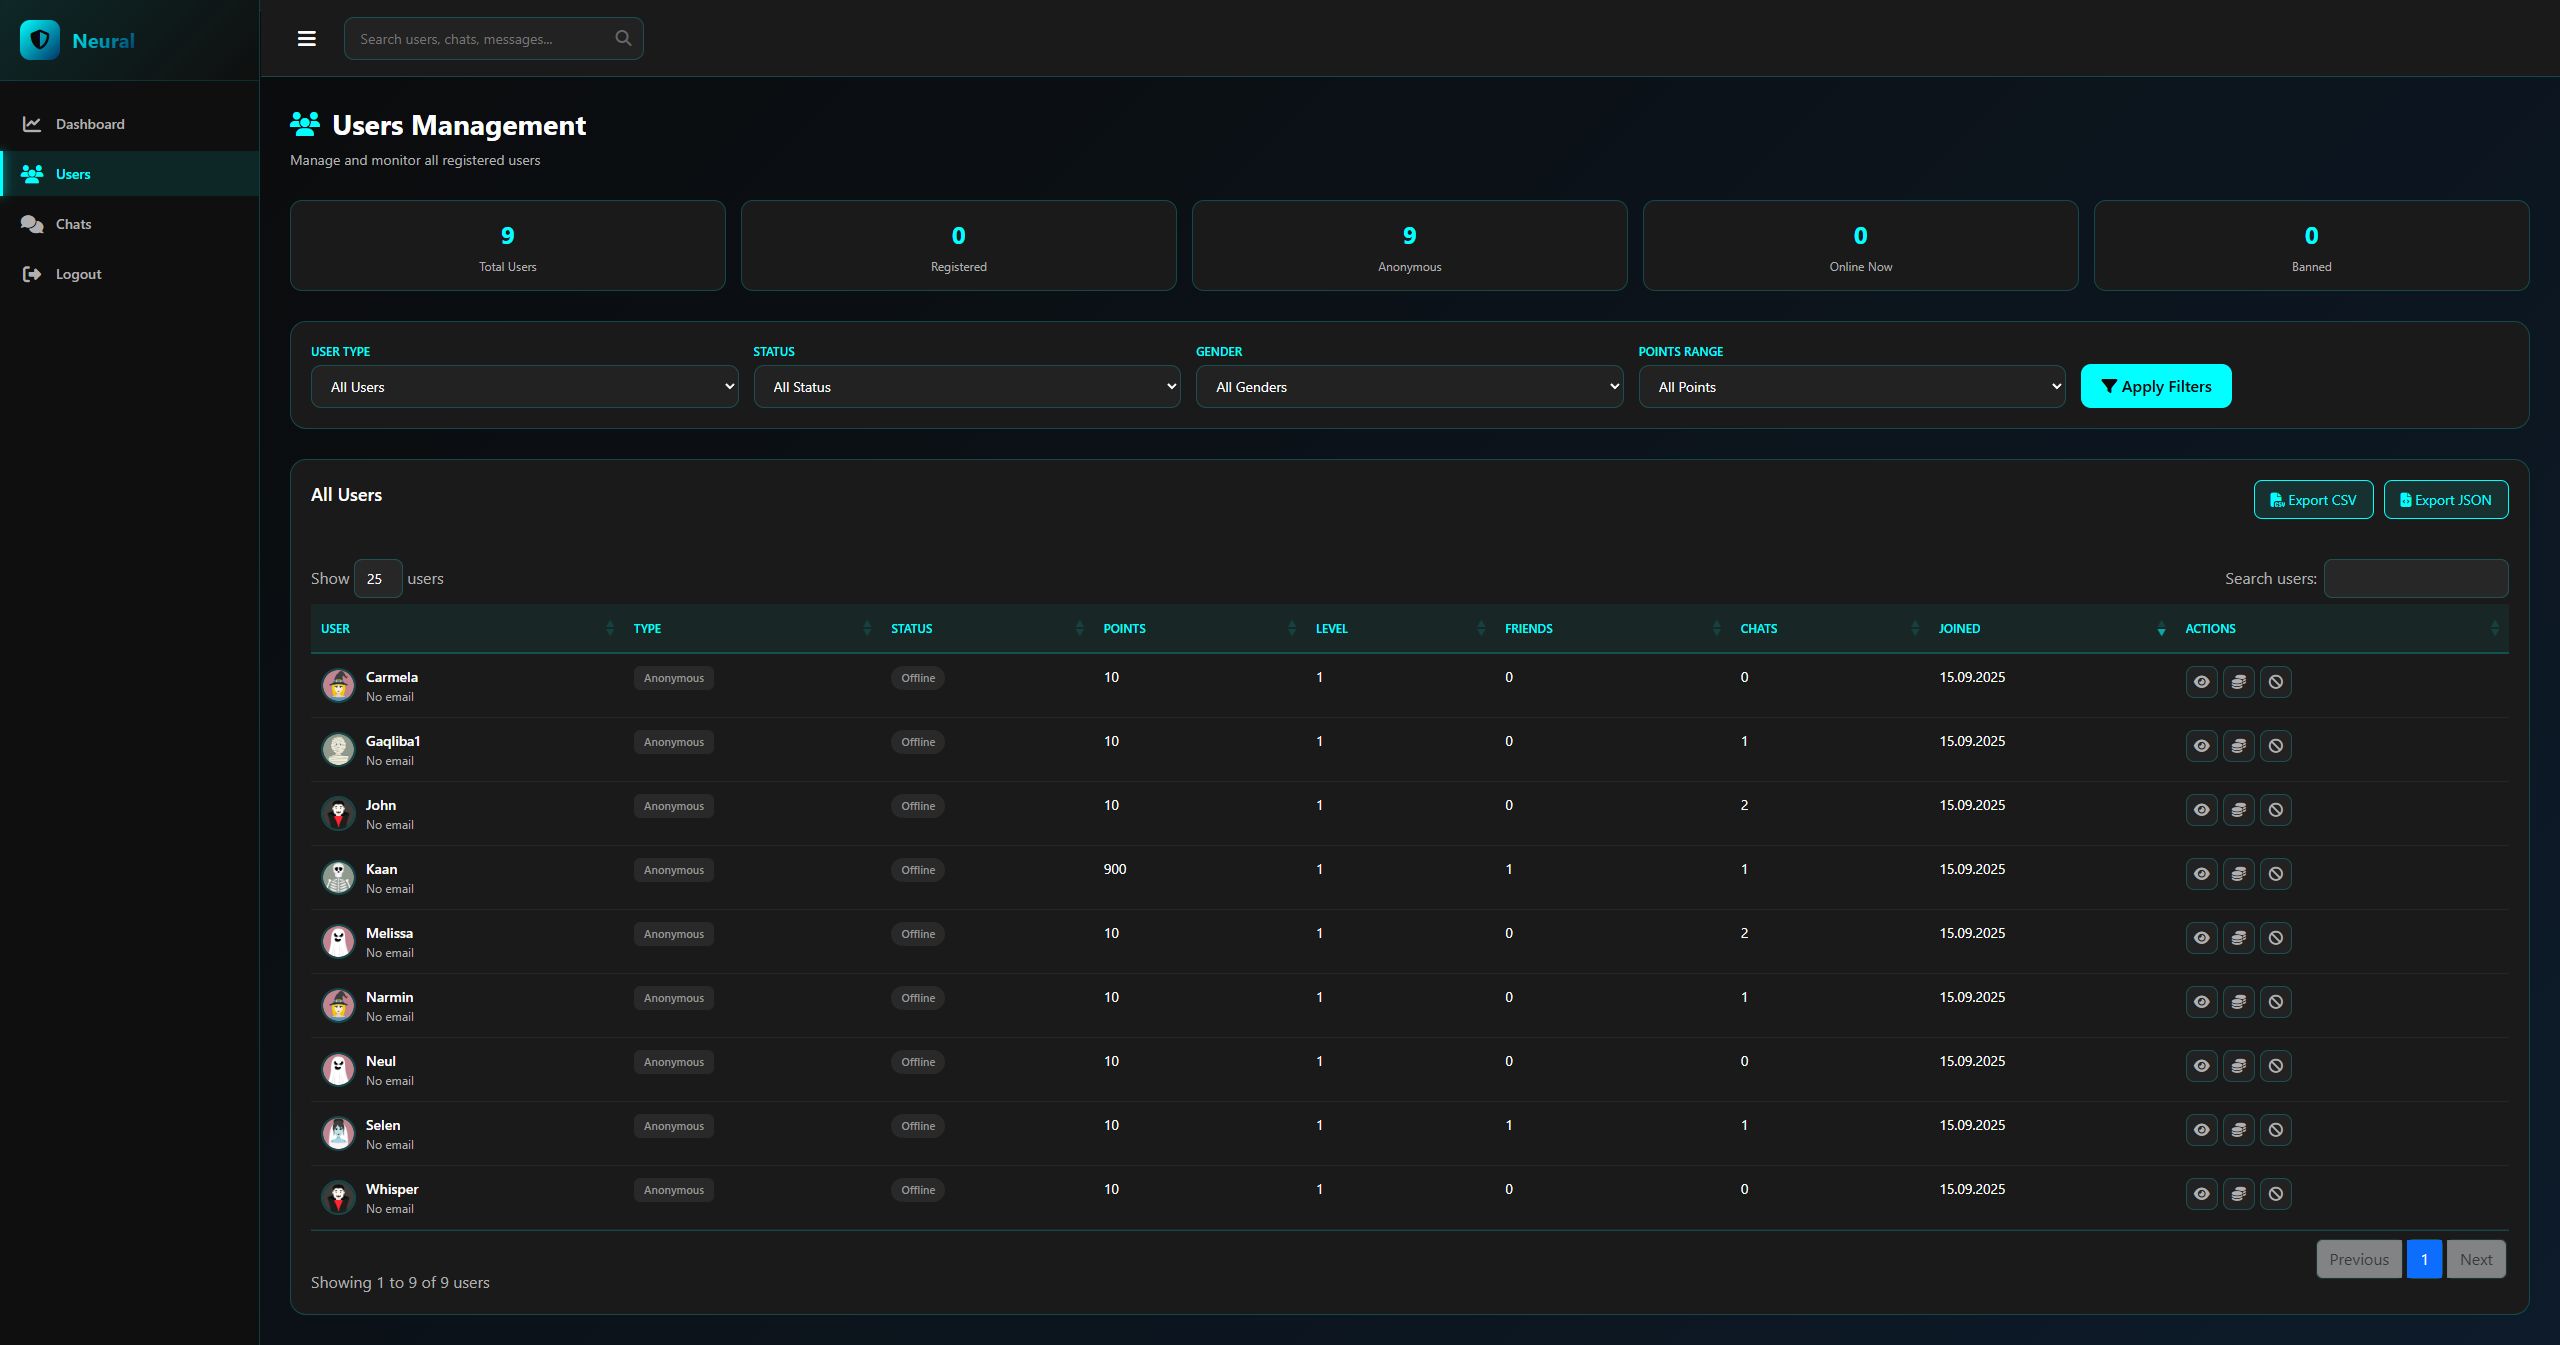Viewport: 2560px width, 1345px height.
Task: Click the ban icon for Whisper
Action: pyautogui.click(x=2275, y=1194)
